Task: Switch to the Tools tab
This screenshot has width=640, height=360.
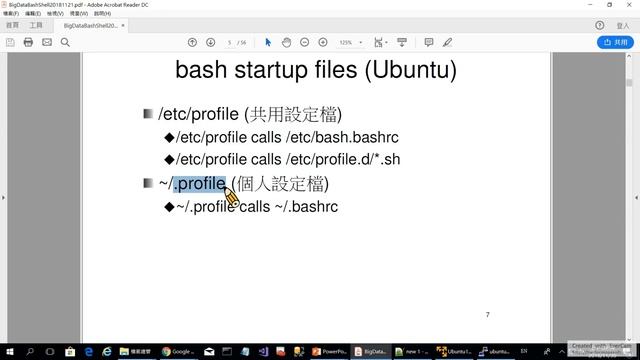Action: [36, 25]
